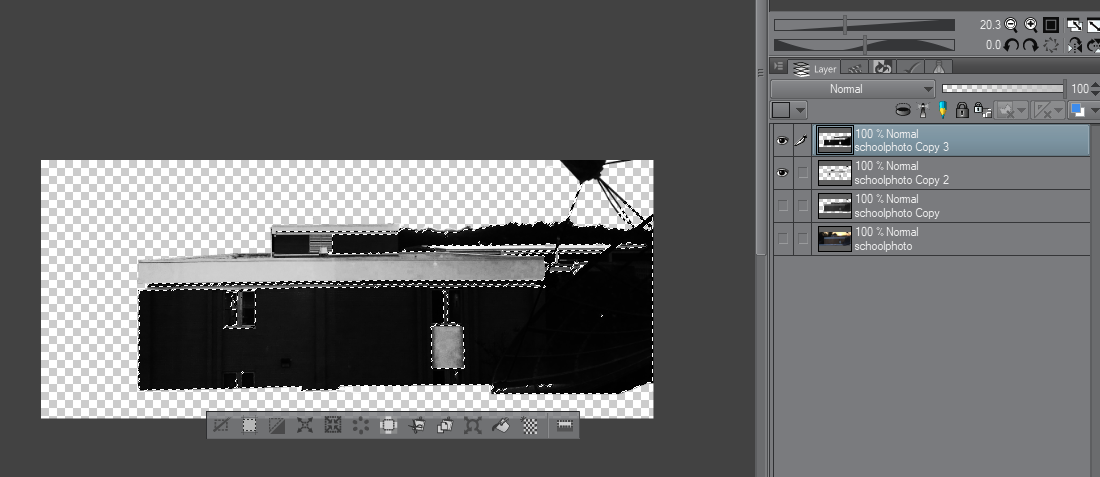Click the navigator zoom slider
Screen dimensions: 1100x477
(864, 25)
